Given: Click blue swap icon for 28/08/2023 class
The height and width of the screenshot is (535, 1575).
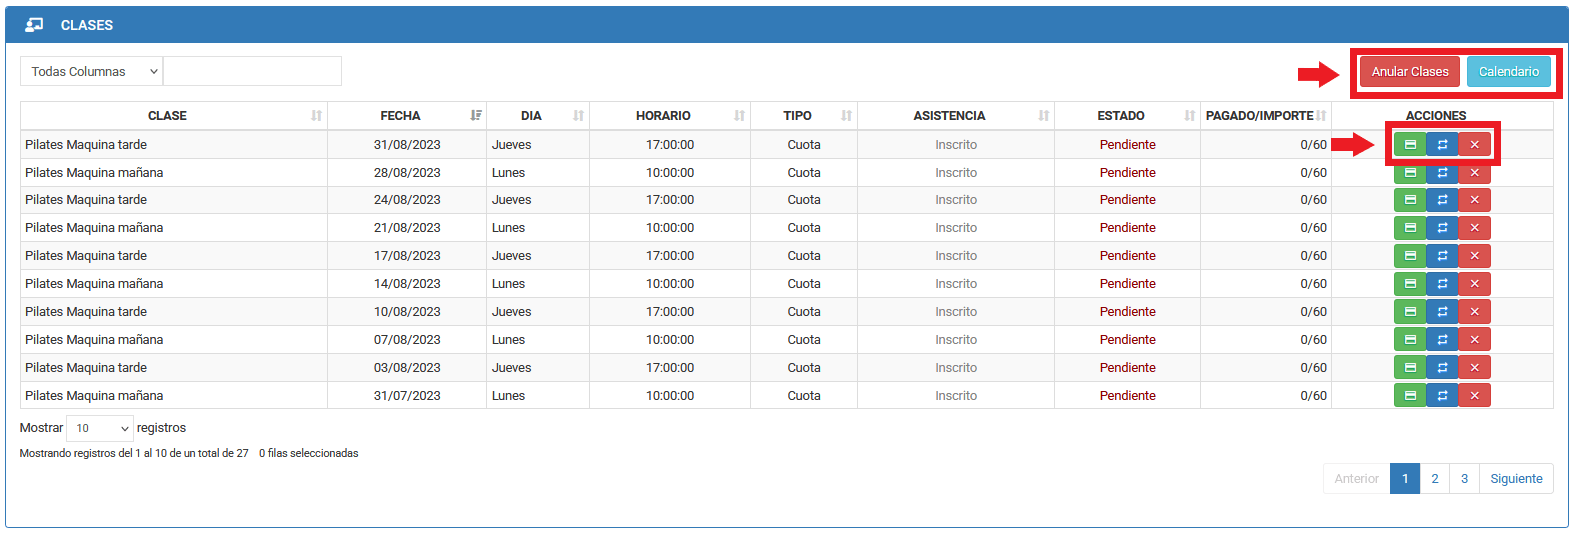Looking at the screenshot, I should (x=1442, y=172).
